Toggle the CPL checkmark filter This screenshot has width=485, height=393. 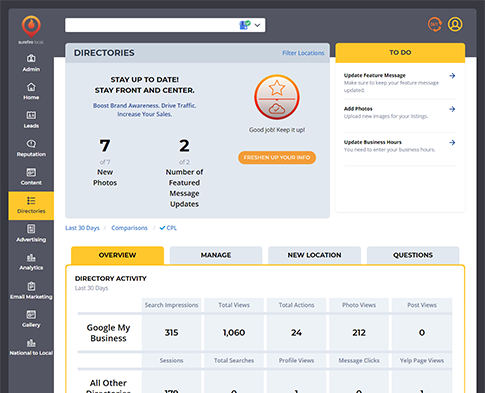[168, 228]
